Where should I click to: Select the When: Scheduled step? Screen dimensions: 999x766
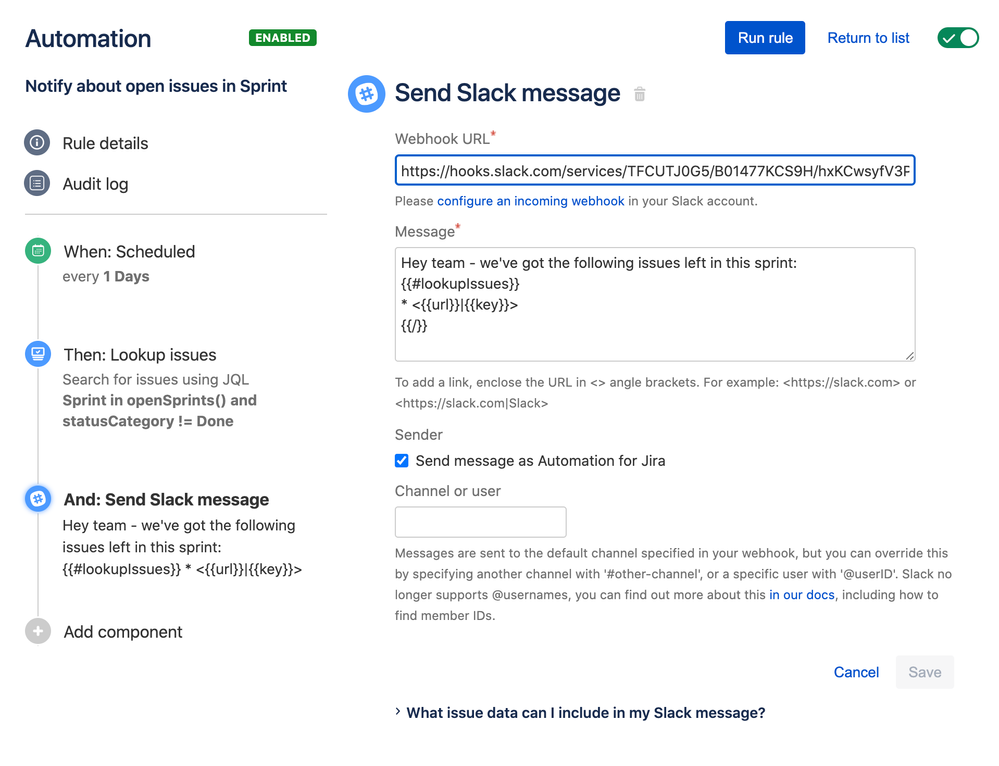click(129, 251)
